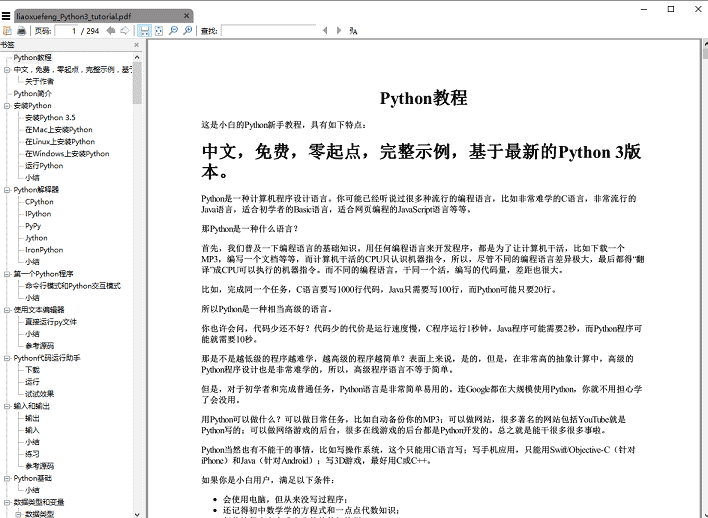Click the find next arrow
The width and height of the screenshot is (708, 518).
[x=339, y=31]
